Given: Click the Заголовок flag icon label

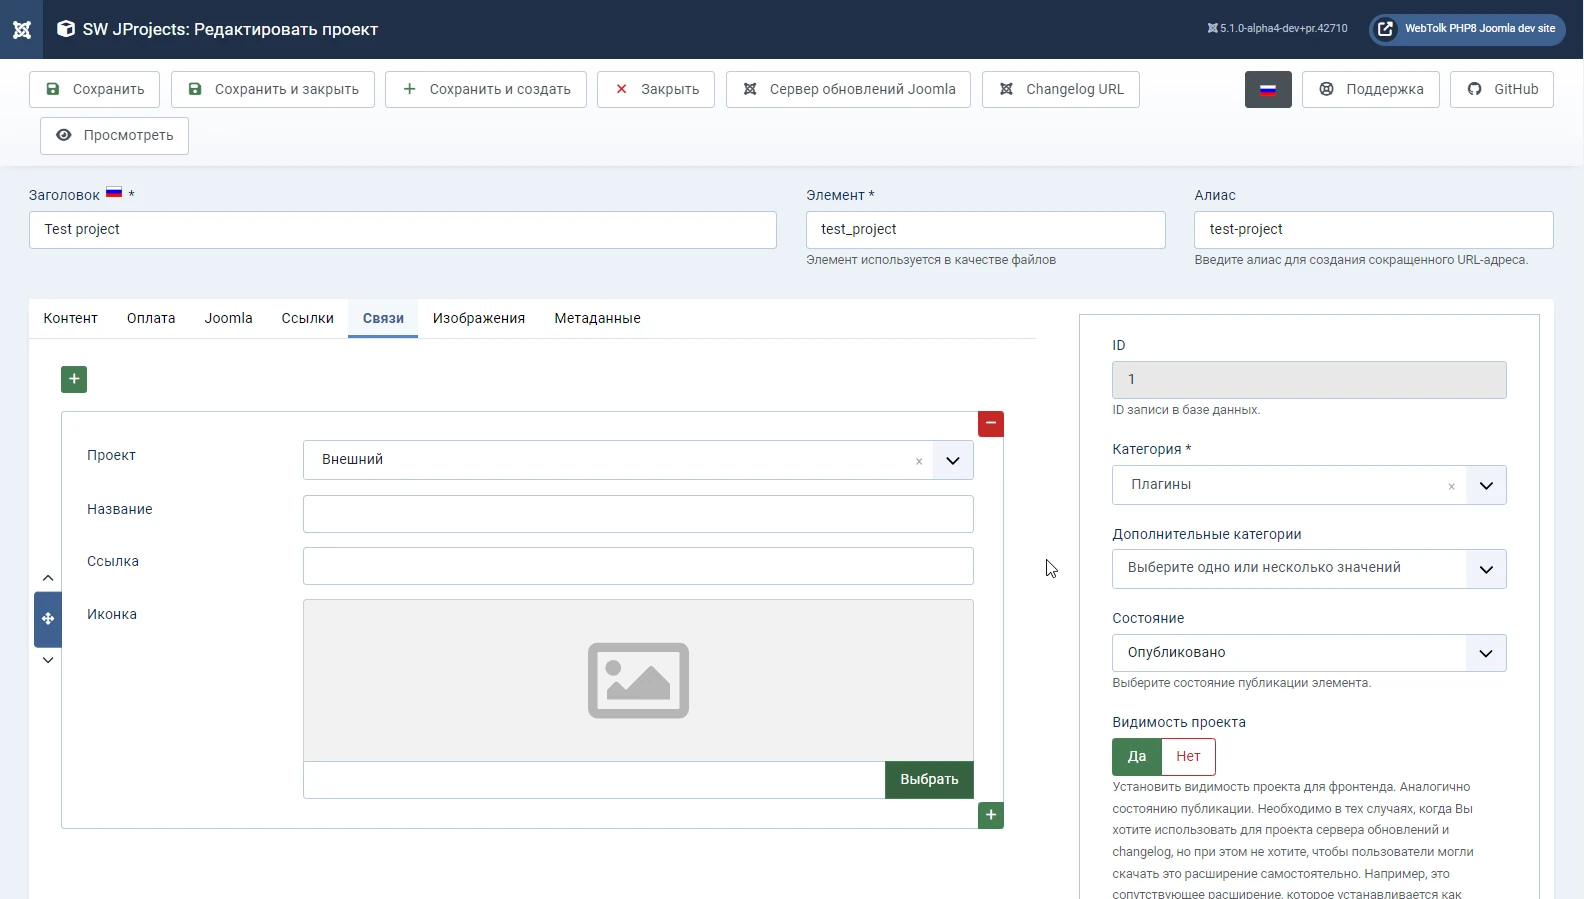Looking at the screenshot, I should tap(114, 192).
